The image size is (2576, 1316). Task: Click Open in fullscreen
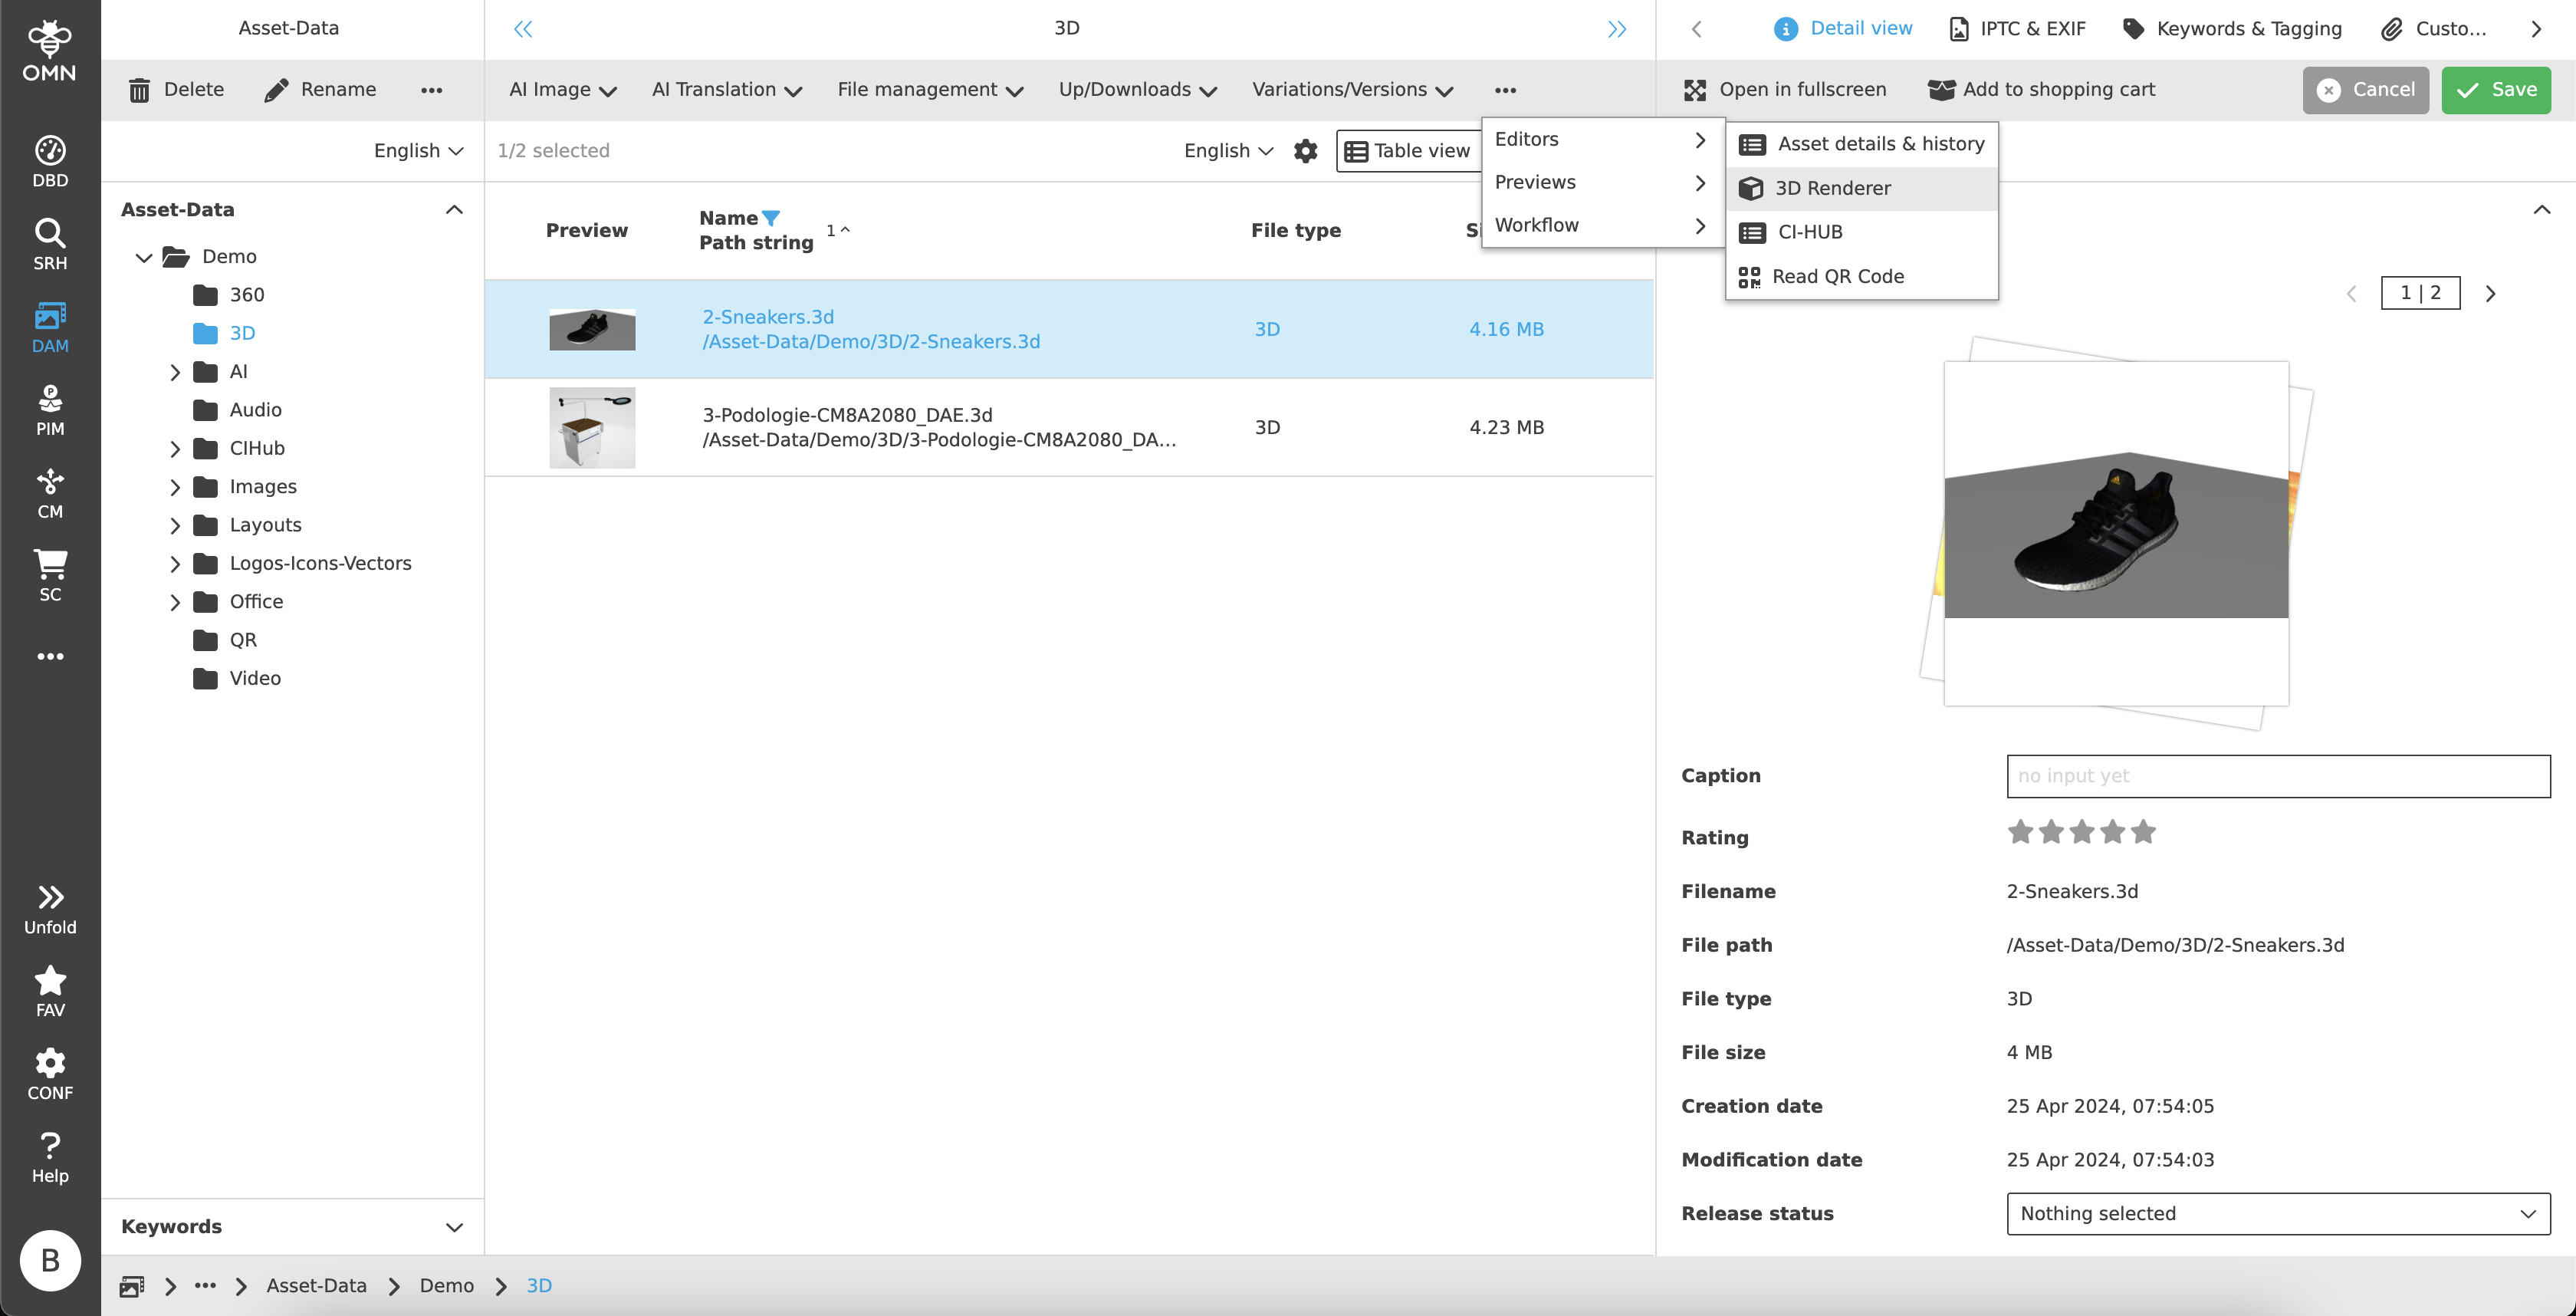tap(1785, 90)
